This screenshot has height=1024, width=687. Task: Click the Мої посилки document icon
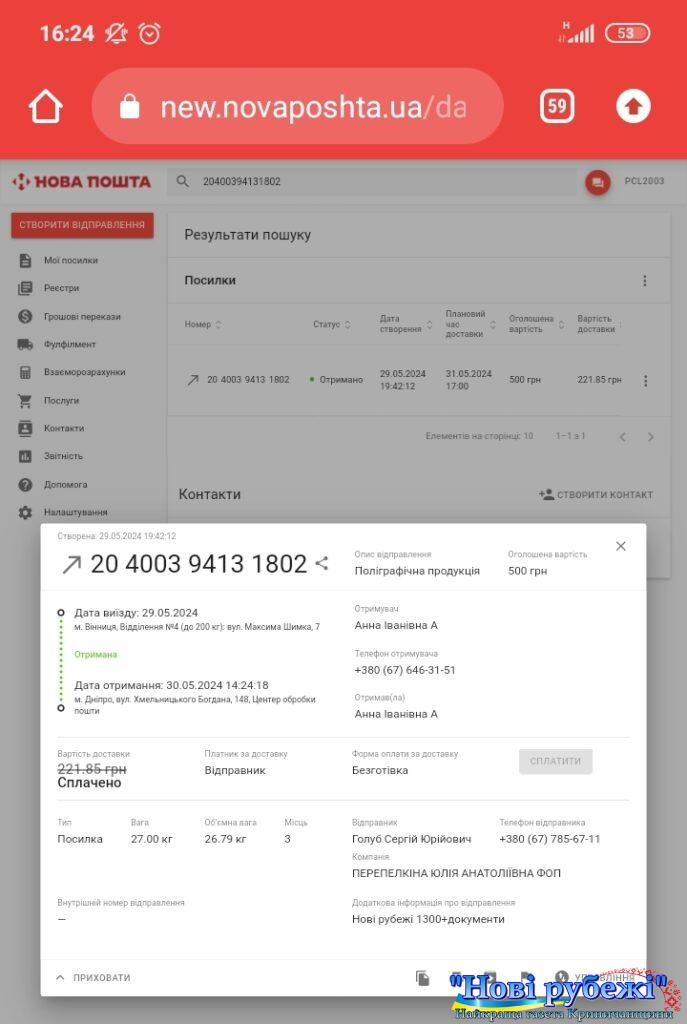click(25, 261)
